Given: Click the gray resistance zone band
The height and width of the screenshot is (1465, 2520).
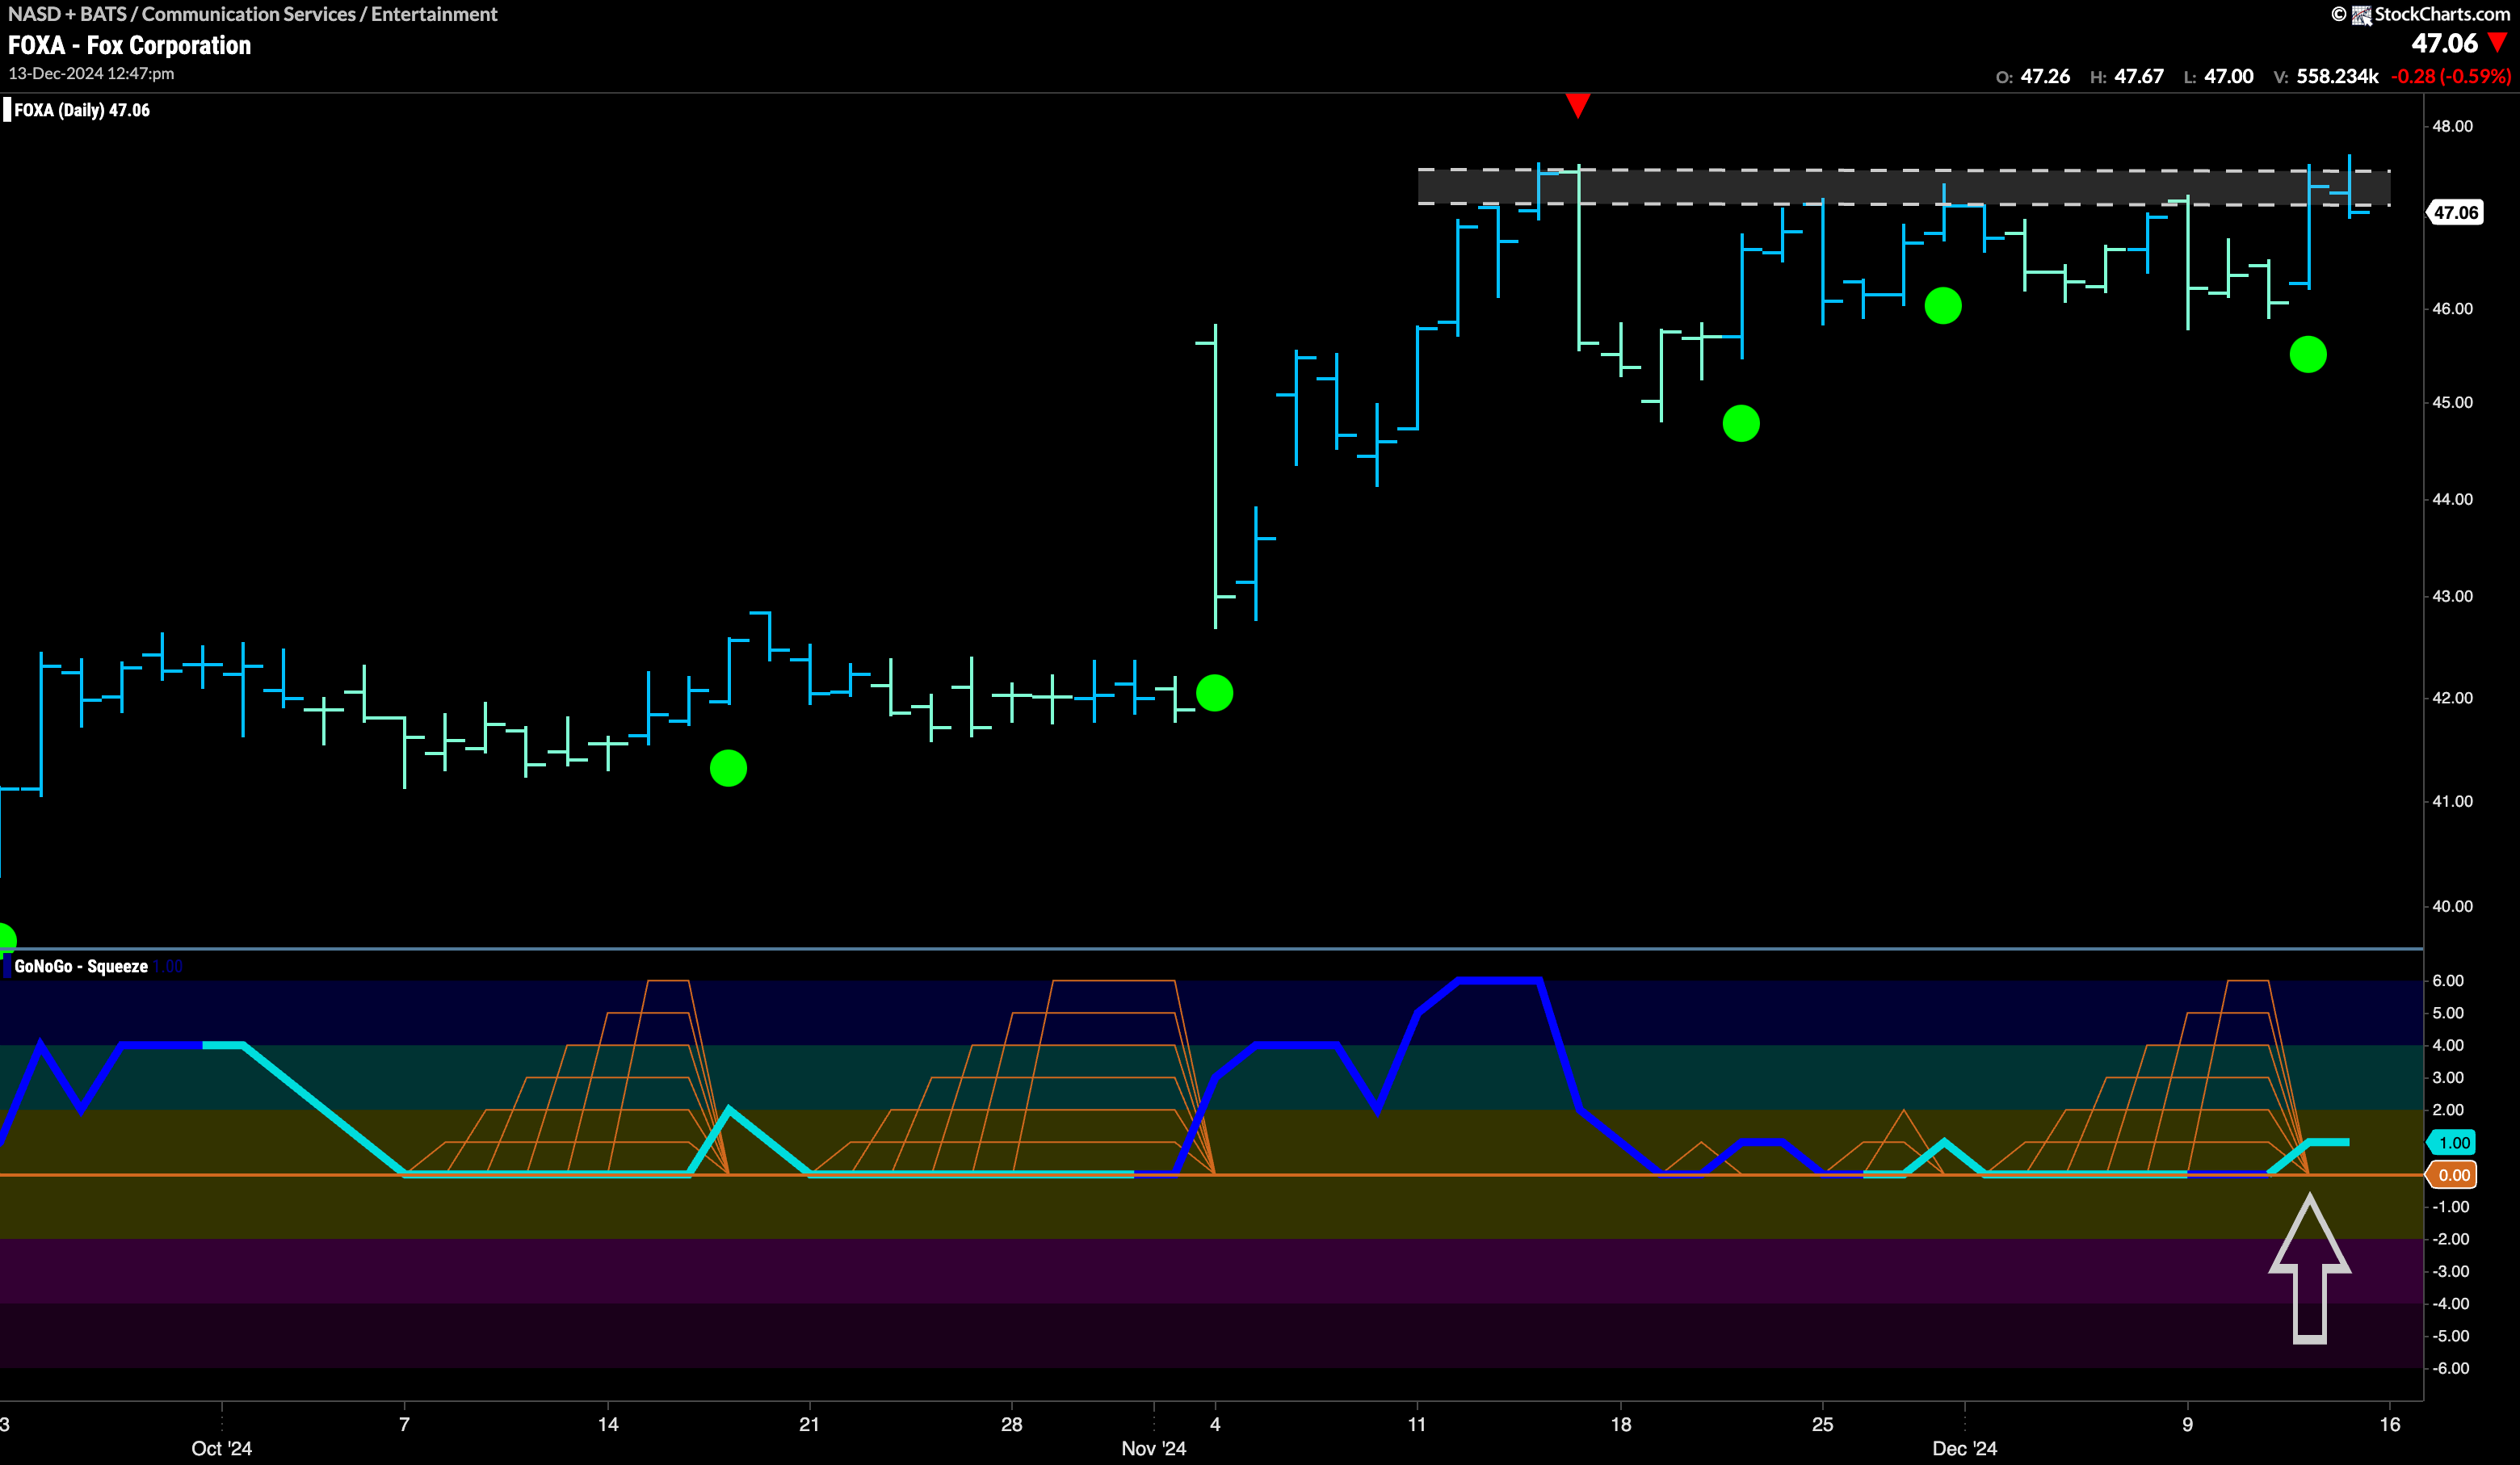Looking at the screenshot, I should [1904, 187].
